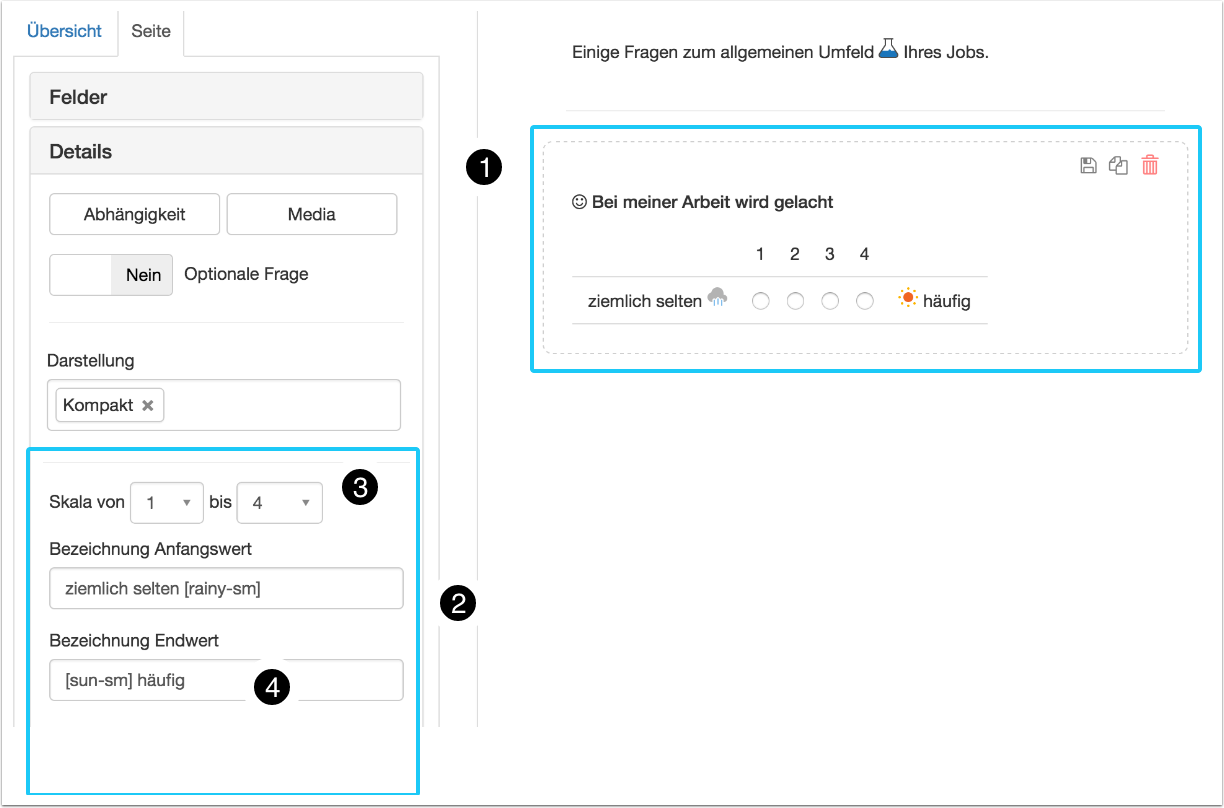This screenshot has width=1224, height=808.
Task: Select radio button for rating 1
Action: click(761, 301)
